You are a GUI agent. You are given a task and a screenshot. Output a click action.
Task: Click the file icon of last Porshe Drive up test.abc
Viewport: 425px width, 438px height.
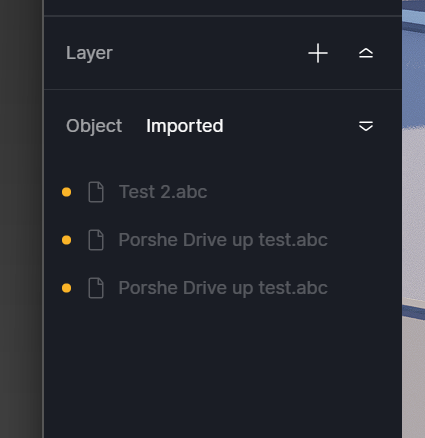coord(96,288)
